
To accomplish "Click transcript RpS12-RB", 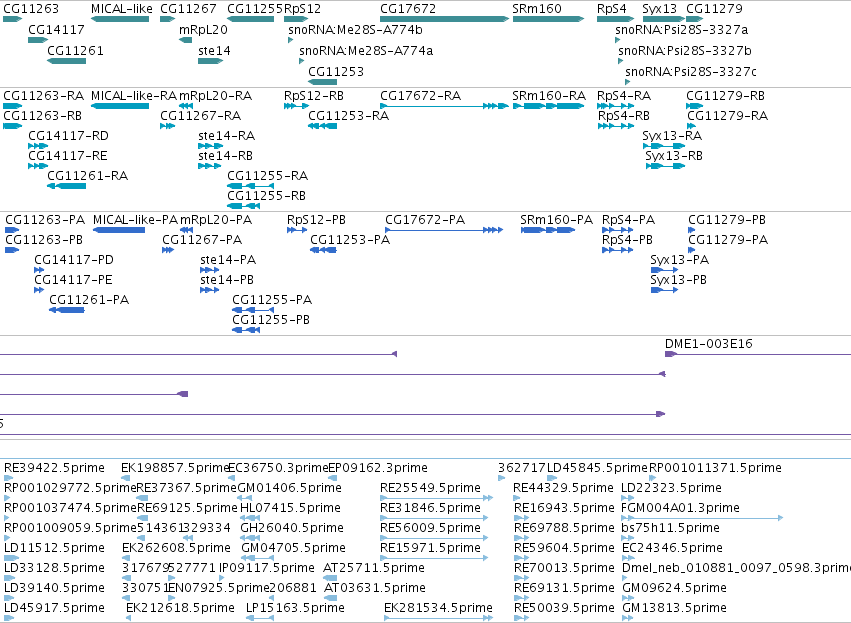I will pos(314,96).
